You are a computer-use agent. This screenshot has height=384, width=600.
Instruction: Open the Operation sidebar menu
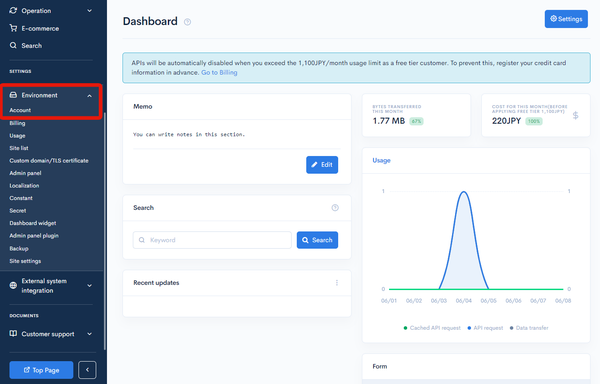[51, 11]
